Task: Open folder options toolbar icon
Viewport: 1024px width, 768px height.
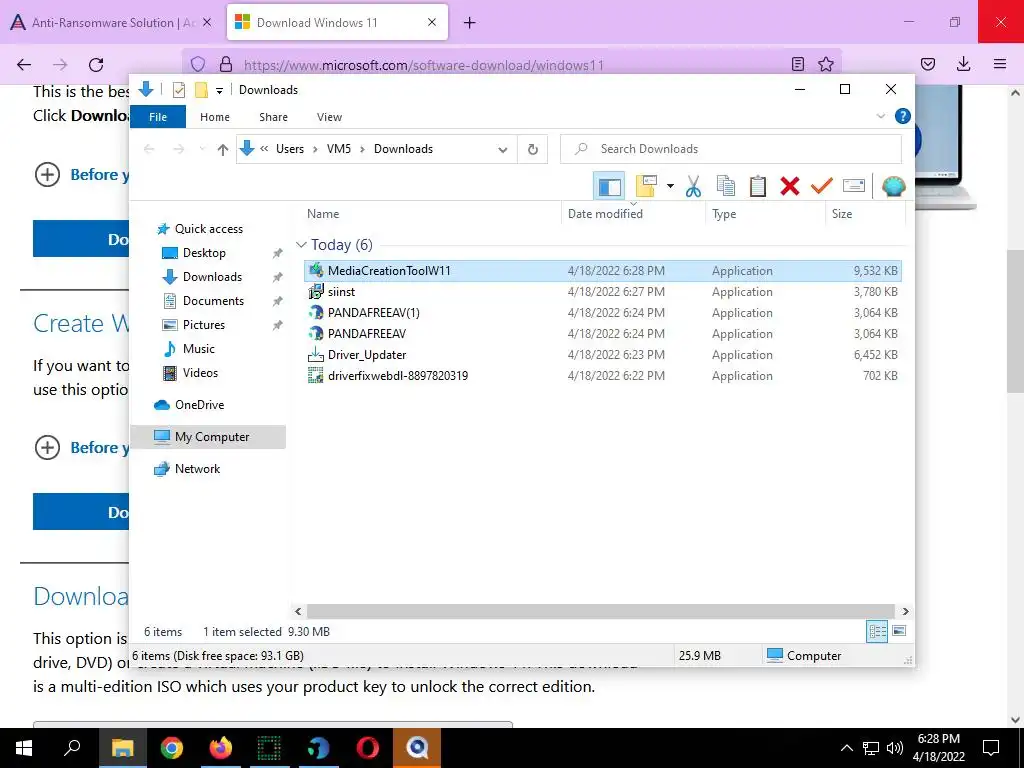Action: pyautogui.click(x=646, y=186)
